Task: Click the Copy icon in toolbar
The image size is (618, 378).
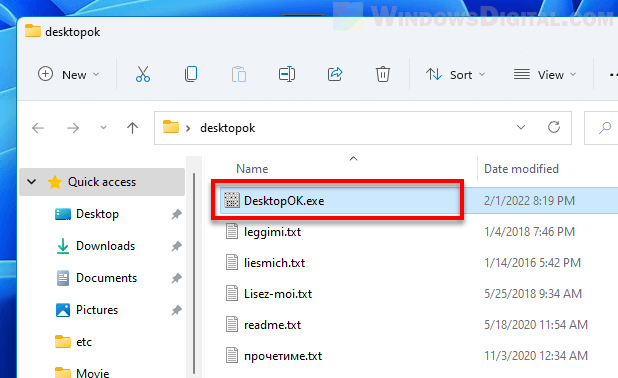Action: 191,74
